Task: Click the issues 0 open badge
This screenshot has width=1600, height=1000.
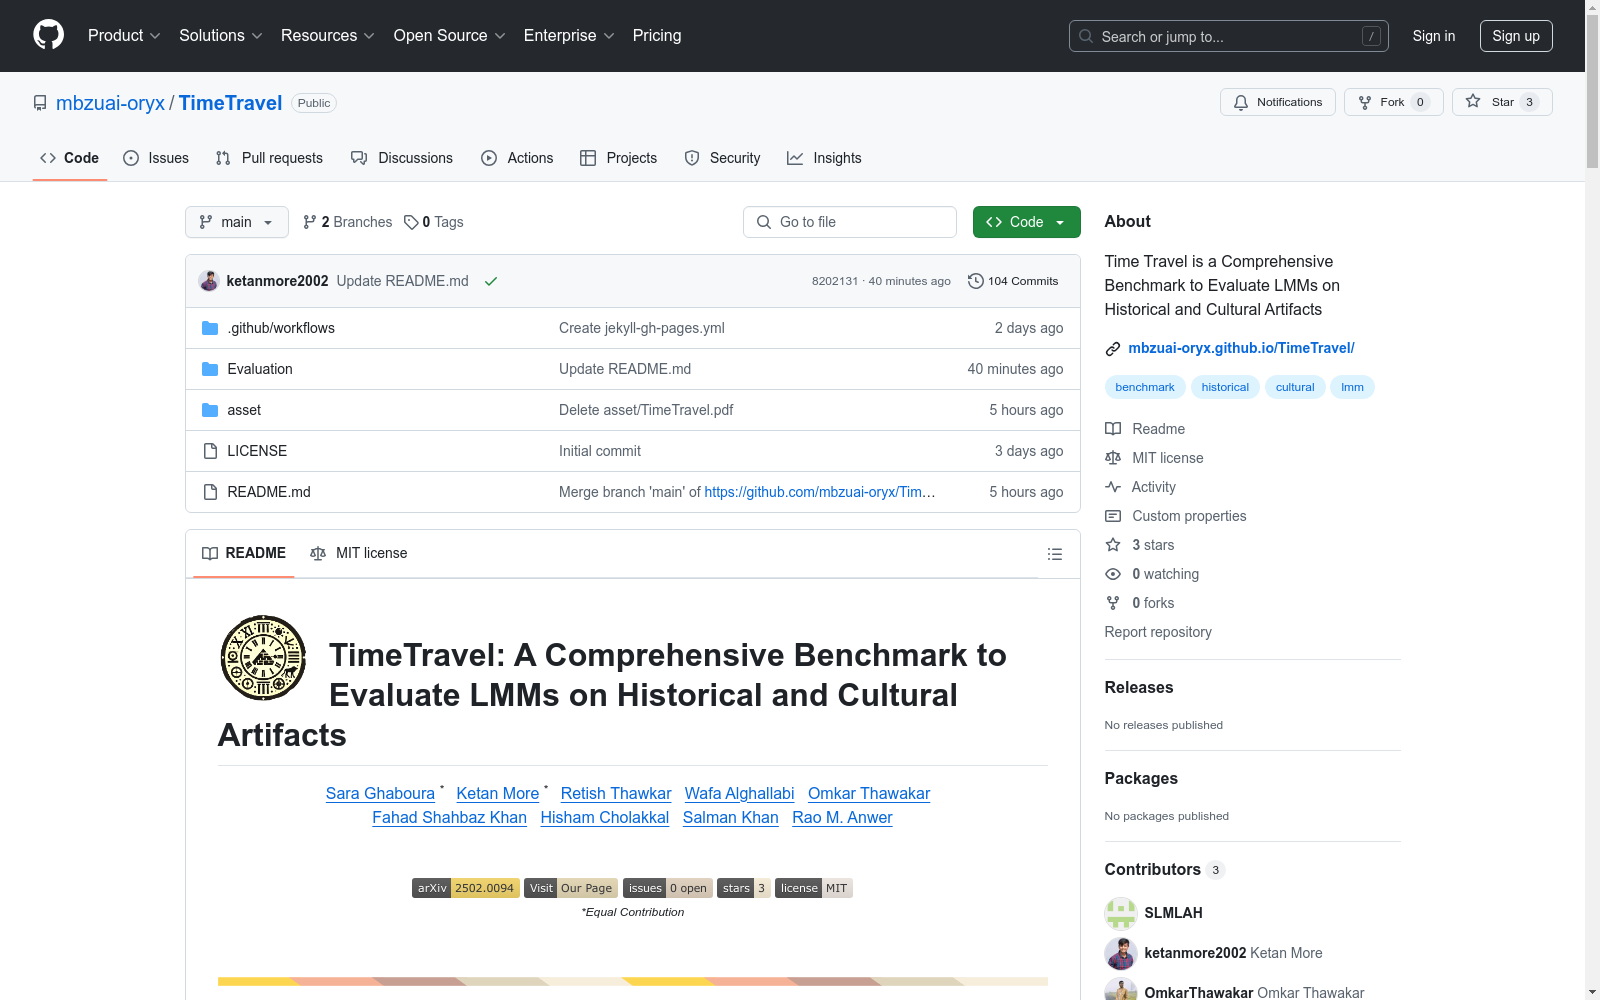Action: [668, 888]
